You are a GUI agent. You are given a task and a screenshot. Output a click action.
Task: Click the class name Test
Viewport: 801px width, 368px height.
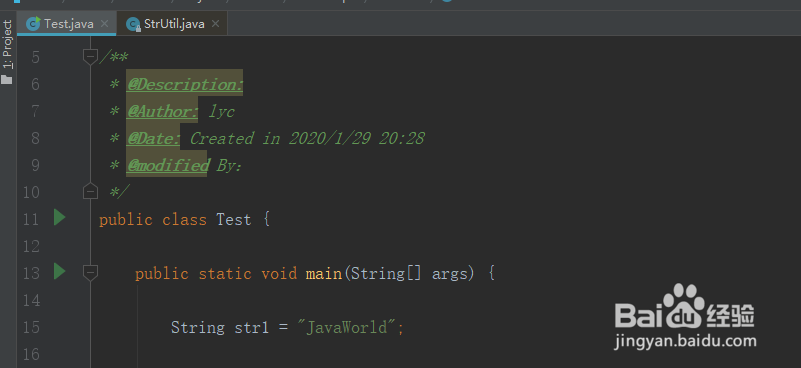point(234,220)
